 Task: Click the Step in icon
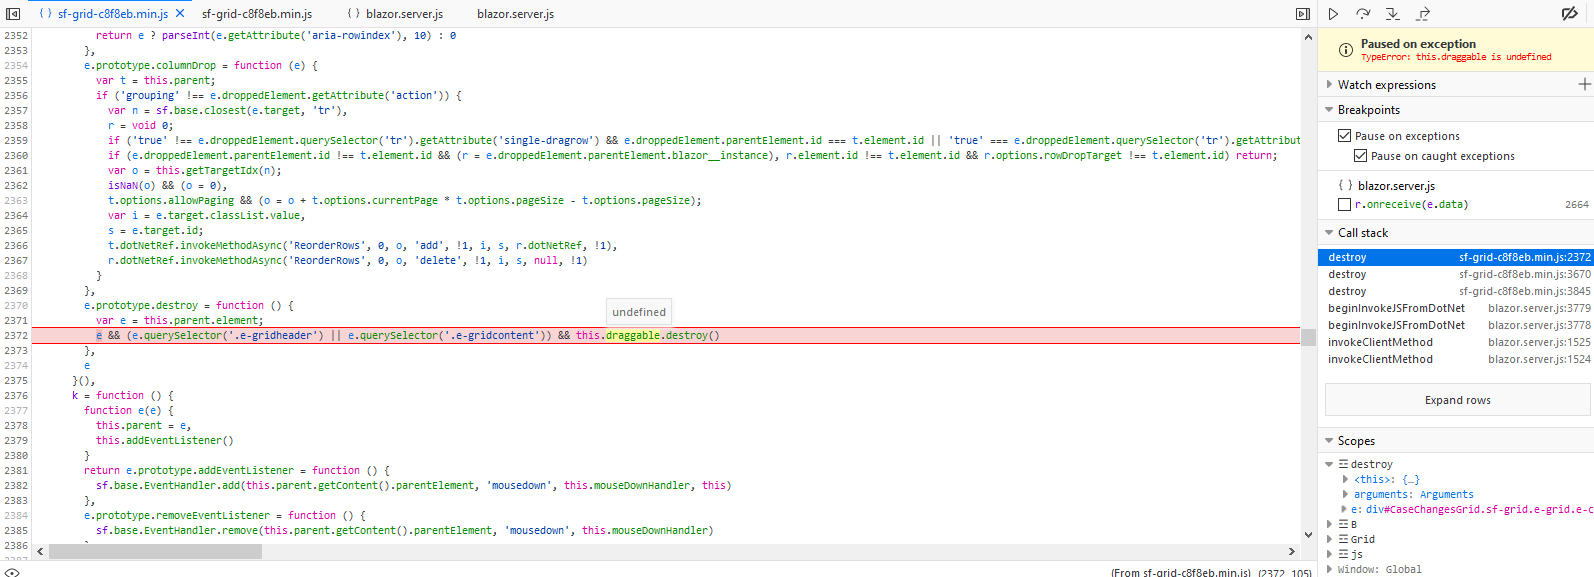pyautogui.click(x=1392, y=14)
